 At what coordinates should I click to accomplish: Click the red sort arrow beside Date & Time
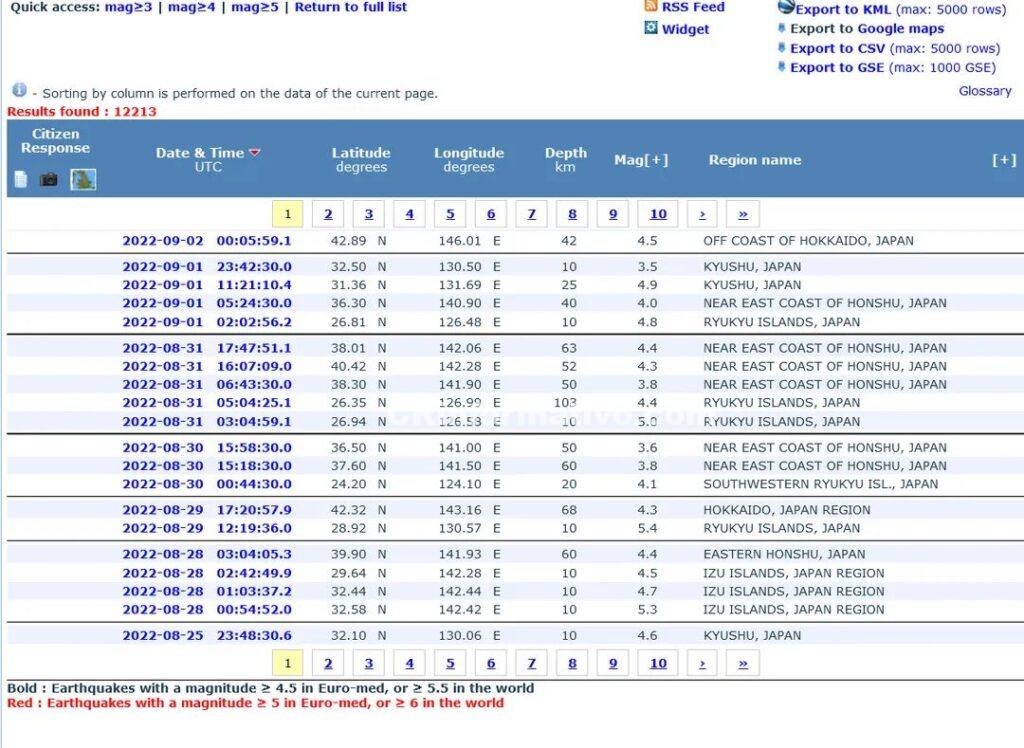(255, 153)
